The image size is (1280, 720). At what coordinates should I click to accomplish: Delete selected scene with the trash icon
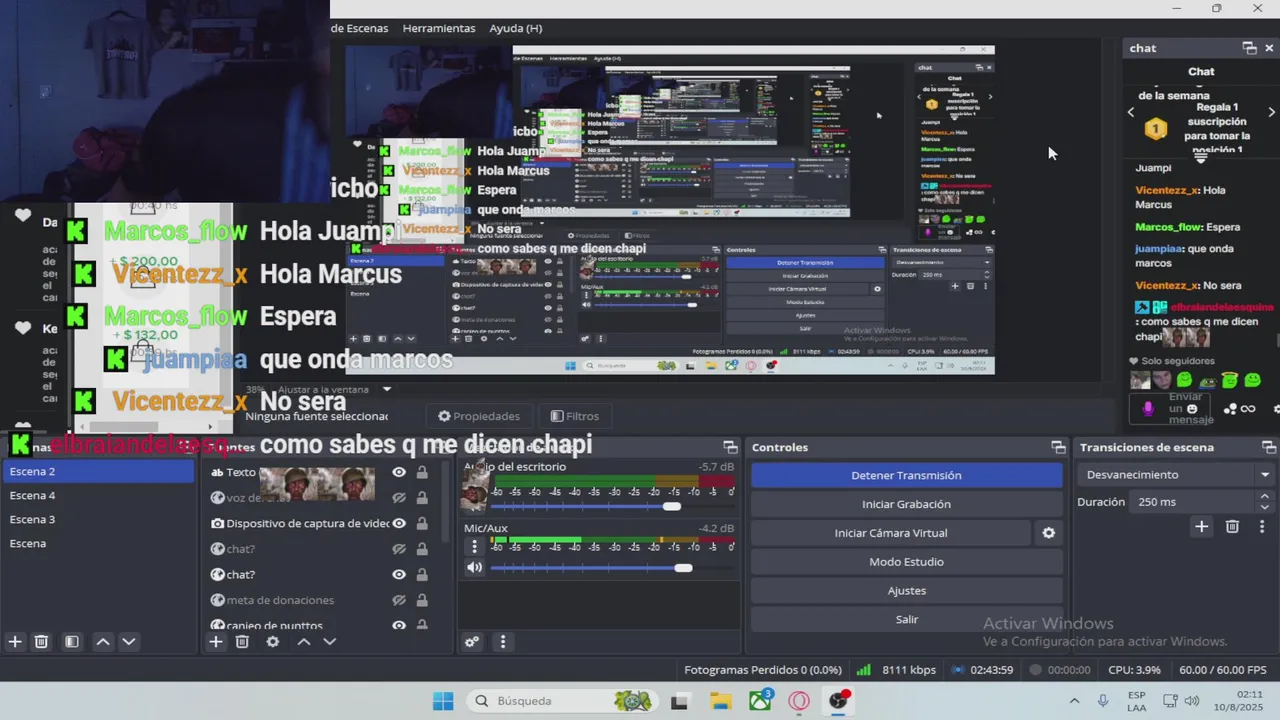pos(41,642)
